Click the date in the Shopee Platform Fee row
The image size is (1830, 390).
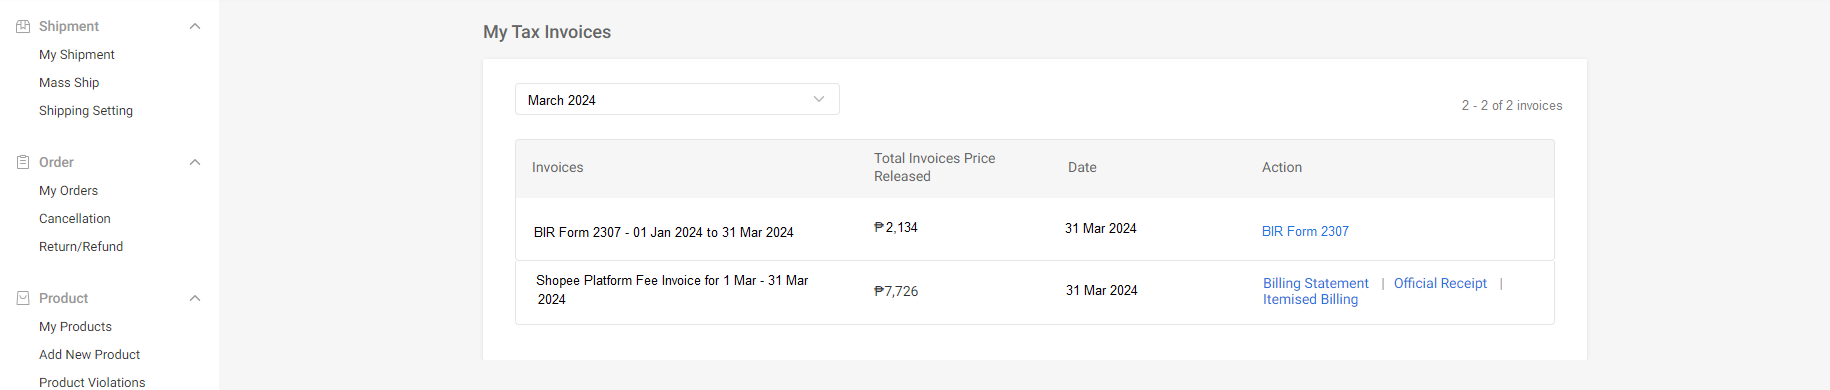click(x=1102, y=290)
